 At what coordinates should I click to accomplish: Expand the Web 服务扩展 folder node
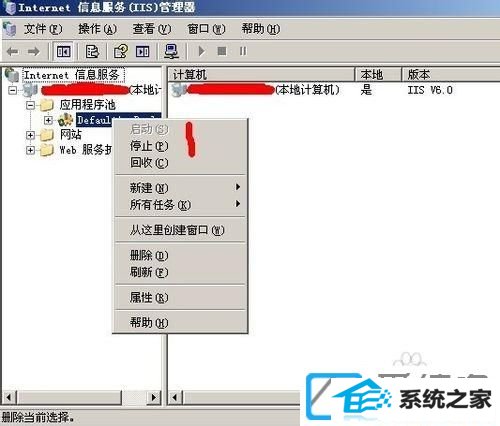30,150
